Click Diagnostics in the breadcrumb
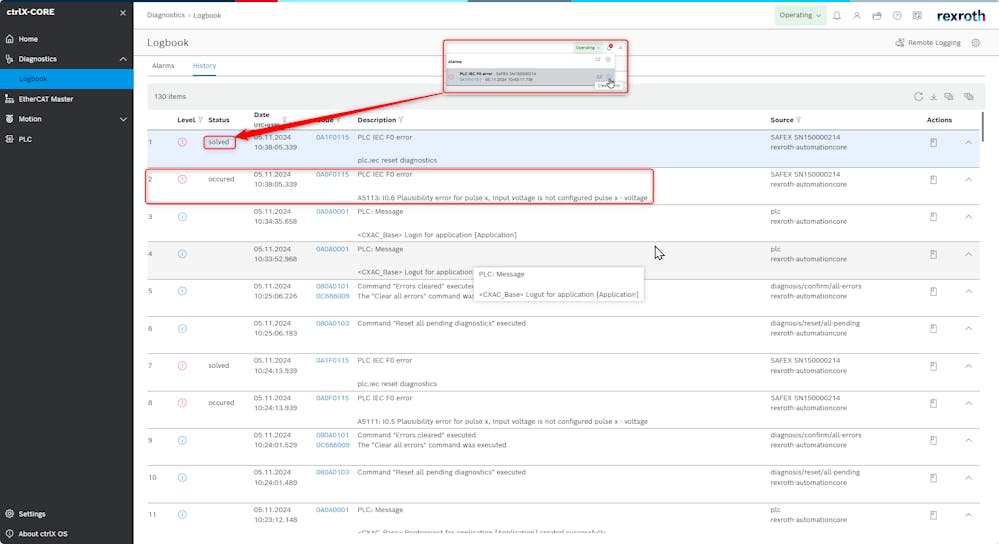This screenshot has height=544, width=999. [x=166, y=15]
